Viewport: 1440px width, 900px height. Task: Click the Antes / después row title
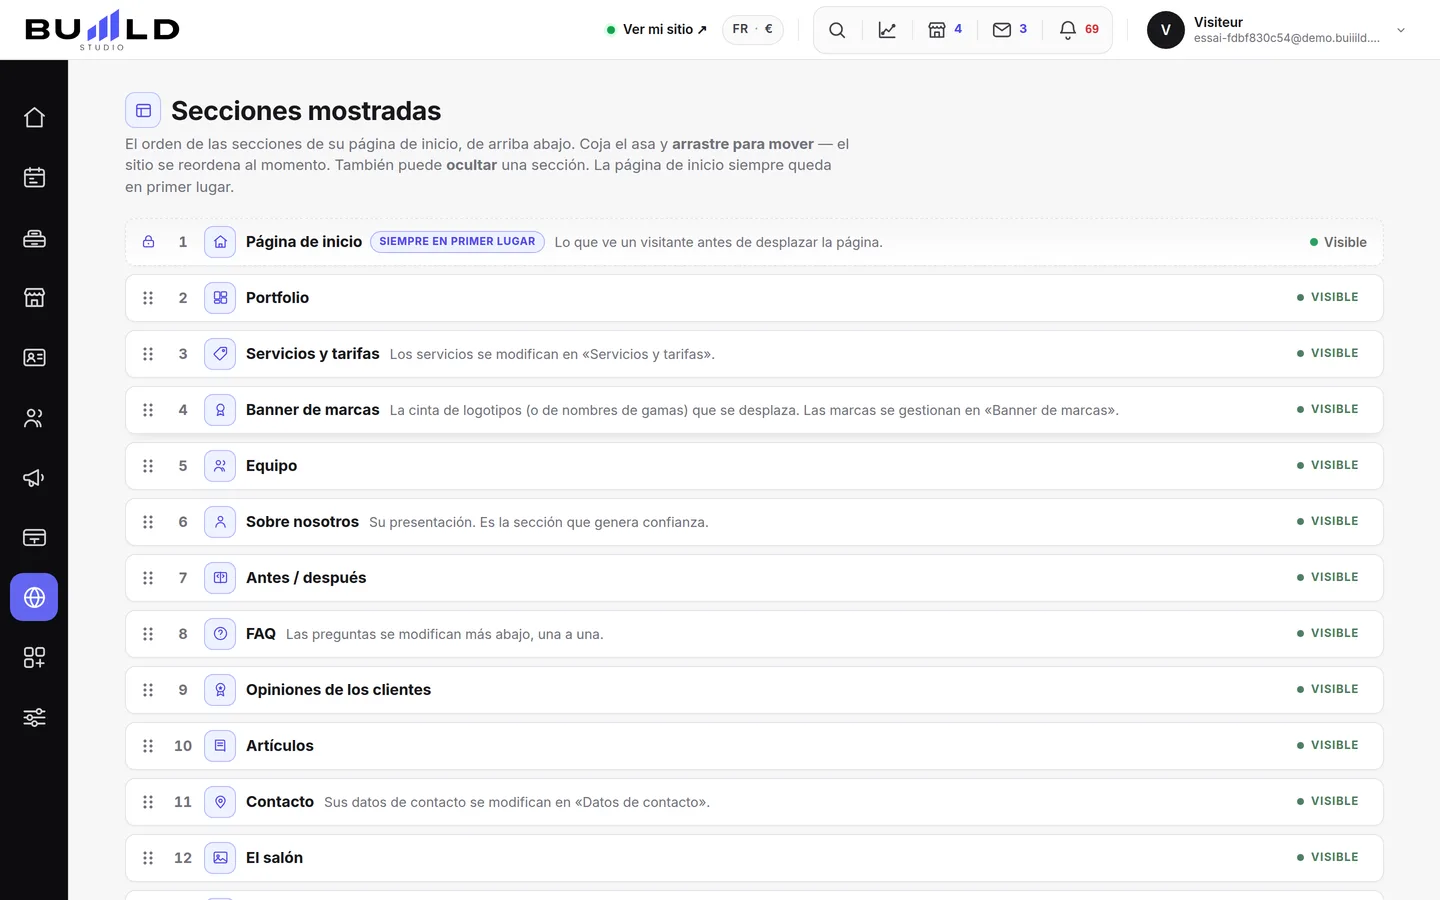(306, 578)
